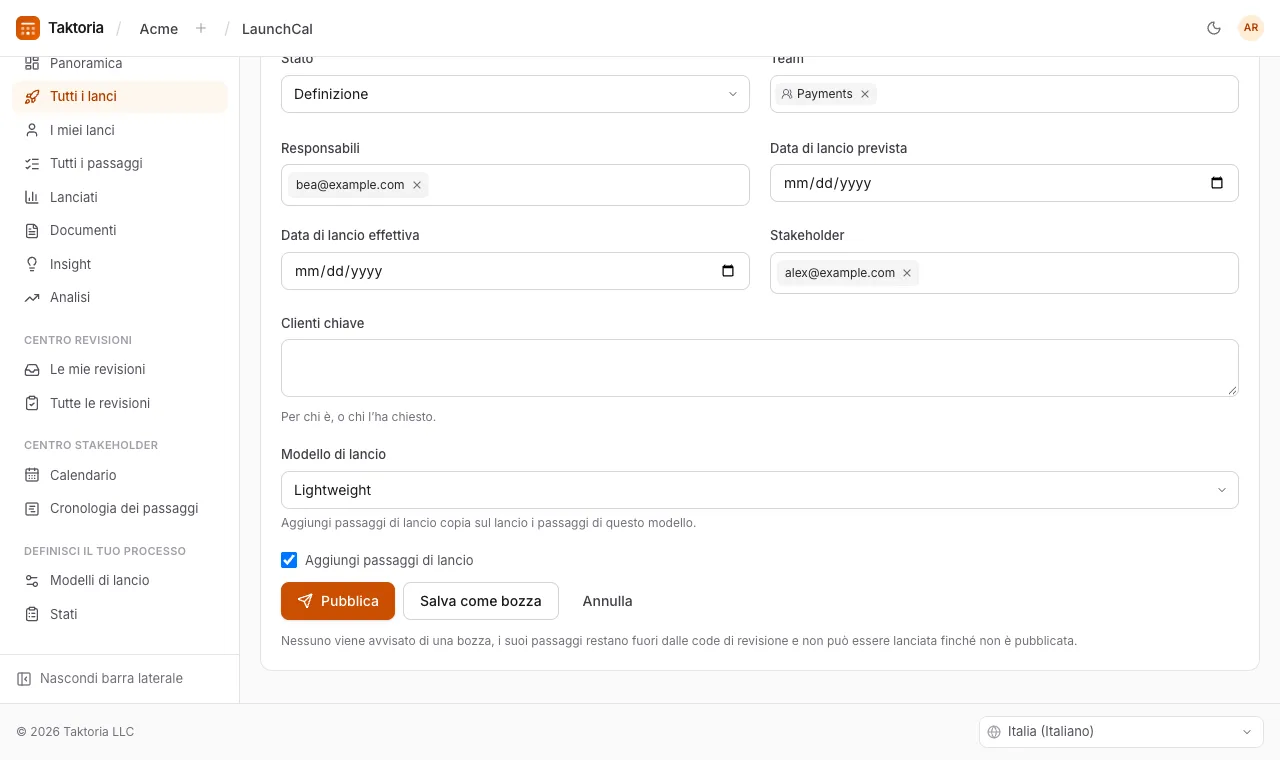
Task: Open the Lanciati section
Action: pos(120,197)
